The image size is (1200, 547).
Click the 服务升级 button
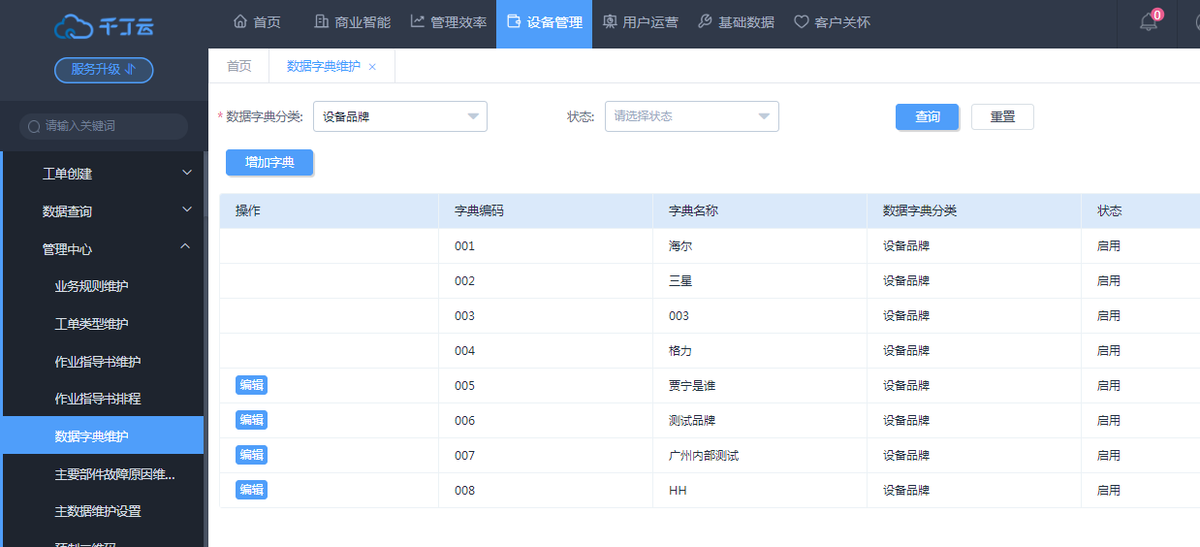[x=104, y=70]
